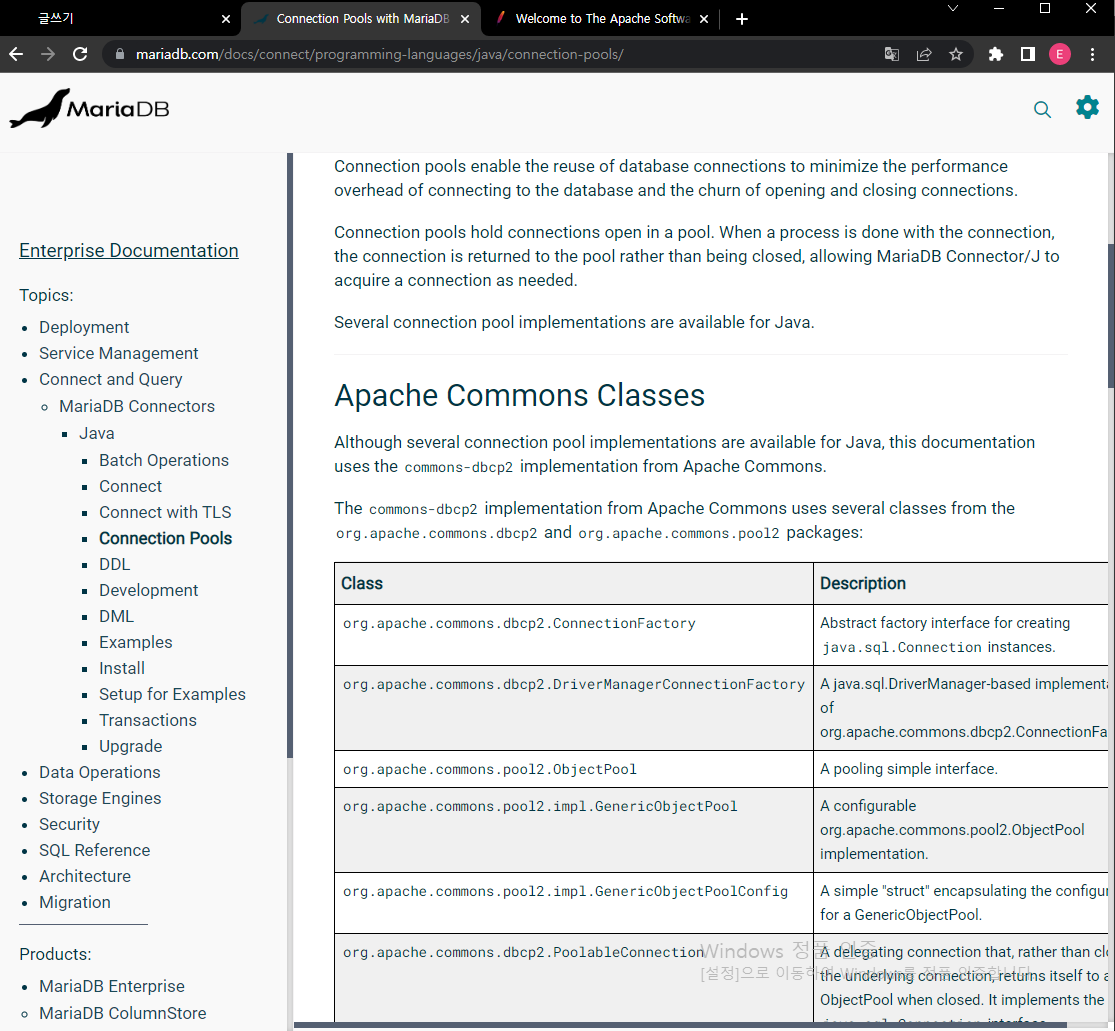Open Chrome three-dot menu

[x=1092, y=54]
